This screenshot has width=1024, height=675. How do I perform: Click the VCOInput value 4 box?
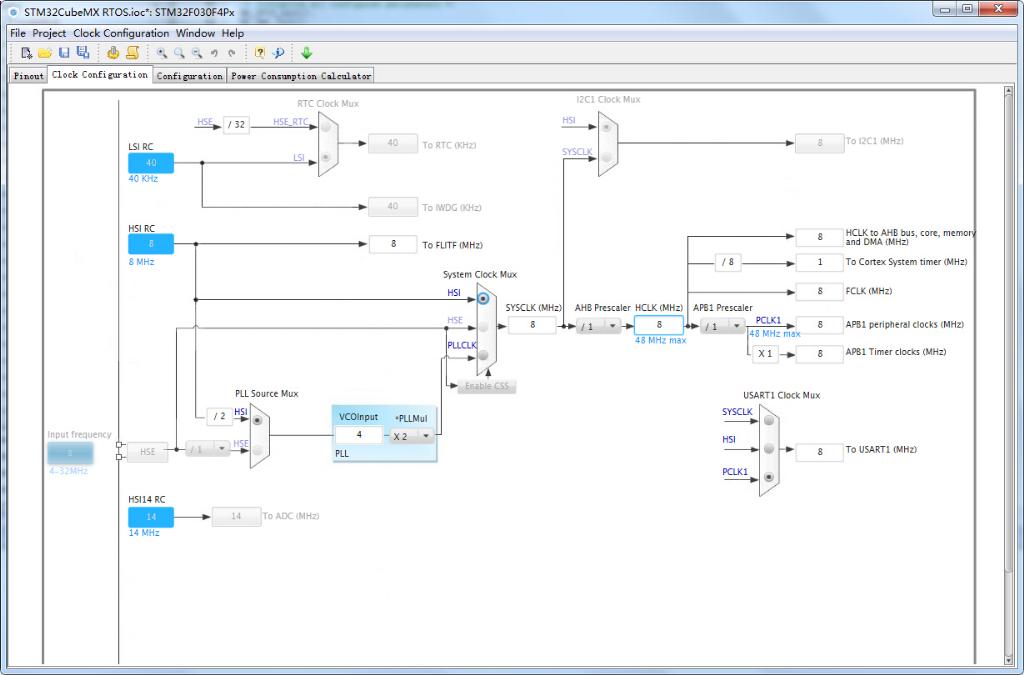[x=359, y=435]
